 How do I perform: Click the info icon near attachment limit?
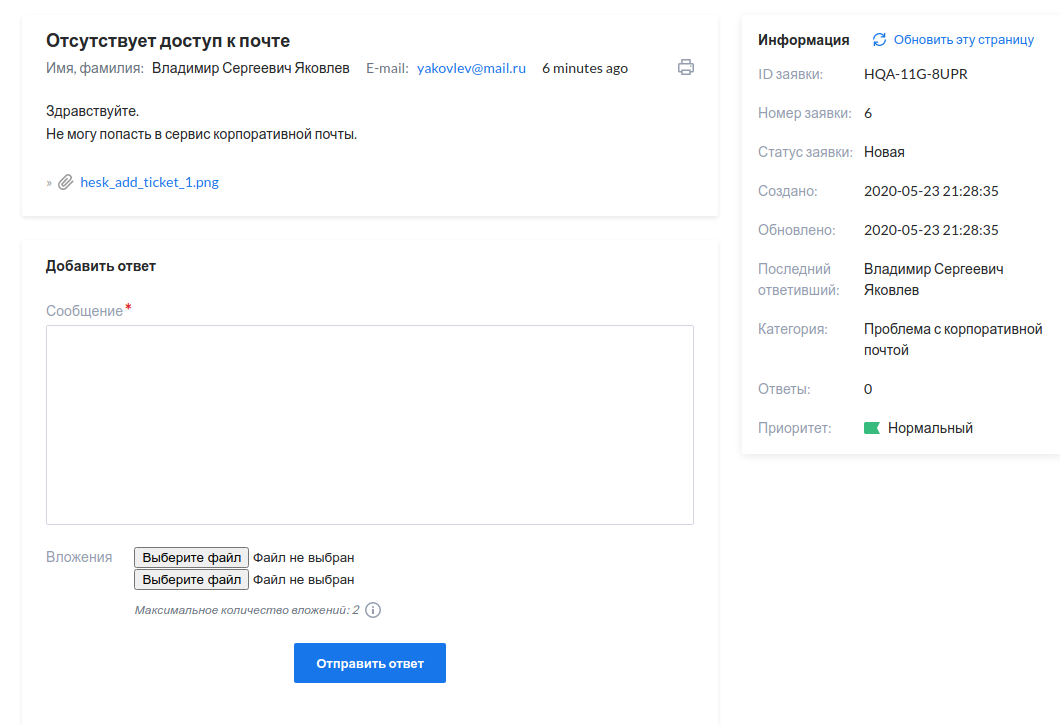pyautogui.click(x=373, y=610)
